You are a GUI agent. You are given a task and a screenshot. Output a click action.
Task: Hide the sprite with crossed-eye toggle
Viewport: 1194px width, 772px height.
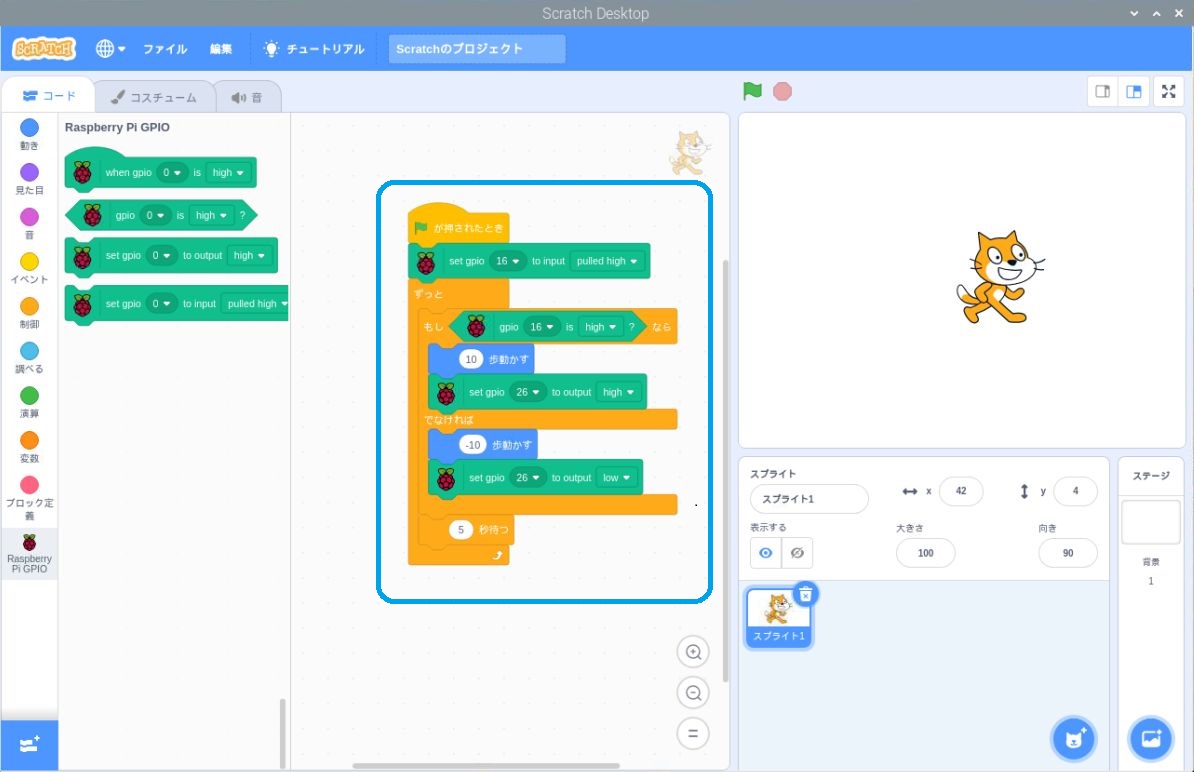(797, 553)
